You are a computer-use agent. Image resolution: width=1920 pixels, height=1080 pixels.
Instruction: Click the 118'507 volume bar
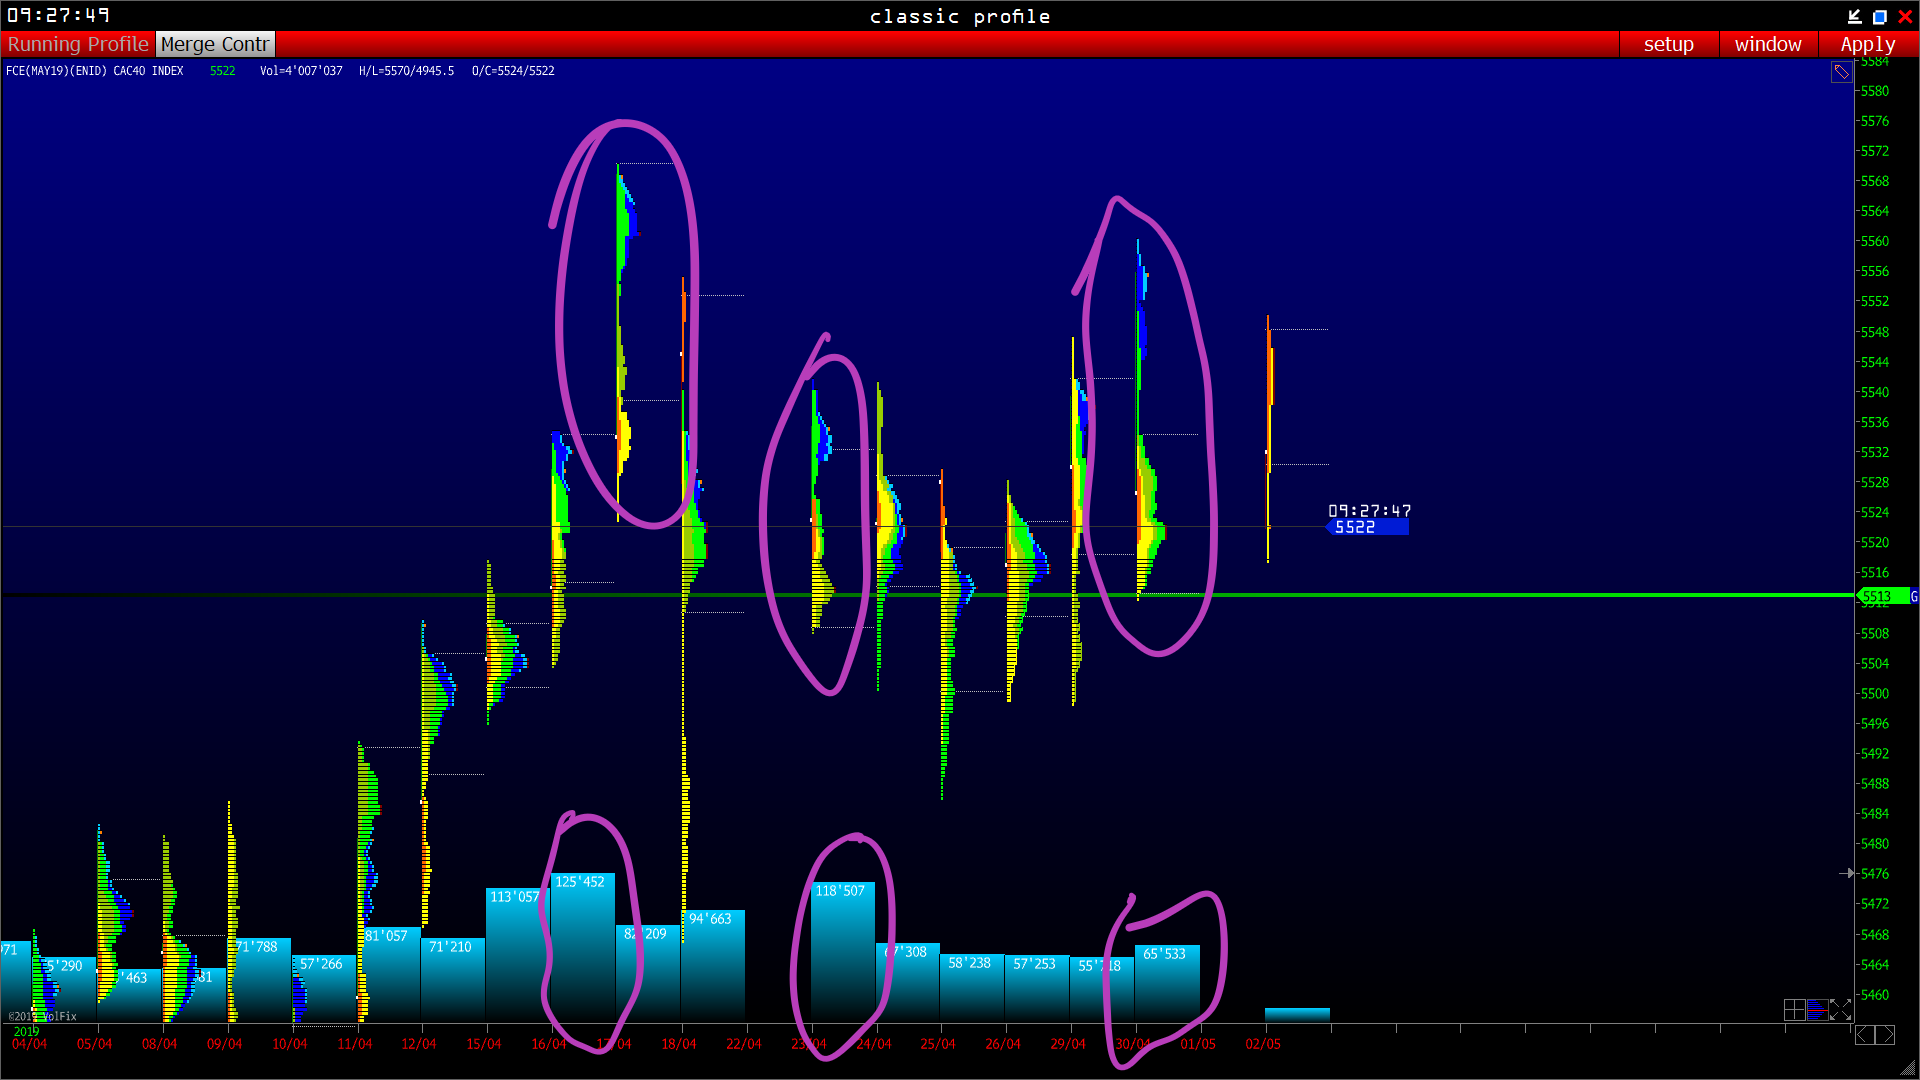point(842,950)
